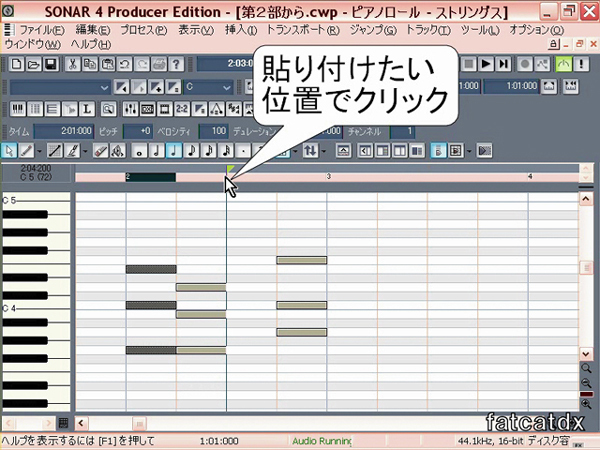The height and width of the screenshot is (450, 600).
Task: Click the タイム field showing 2:01:000
Action: tap(64, 131)
